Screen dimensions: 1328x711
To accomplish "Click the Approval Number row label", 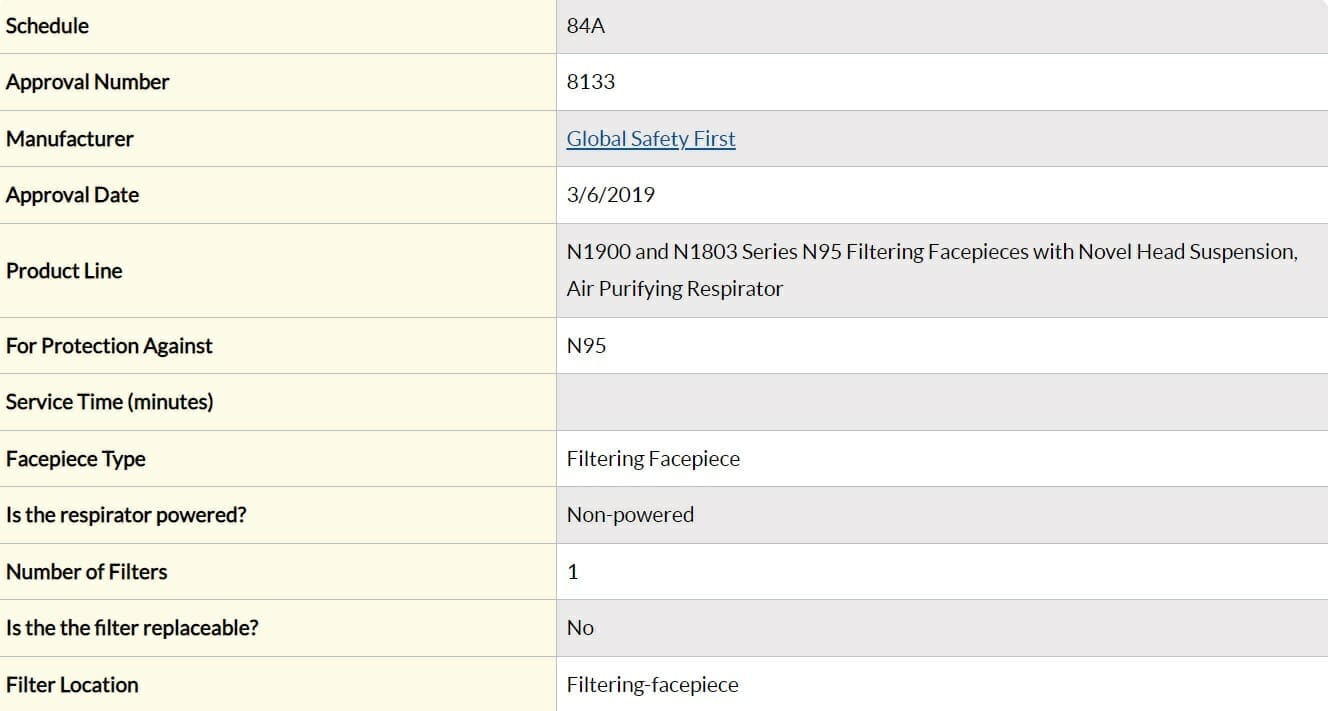I will [x=88, y=82].
